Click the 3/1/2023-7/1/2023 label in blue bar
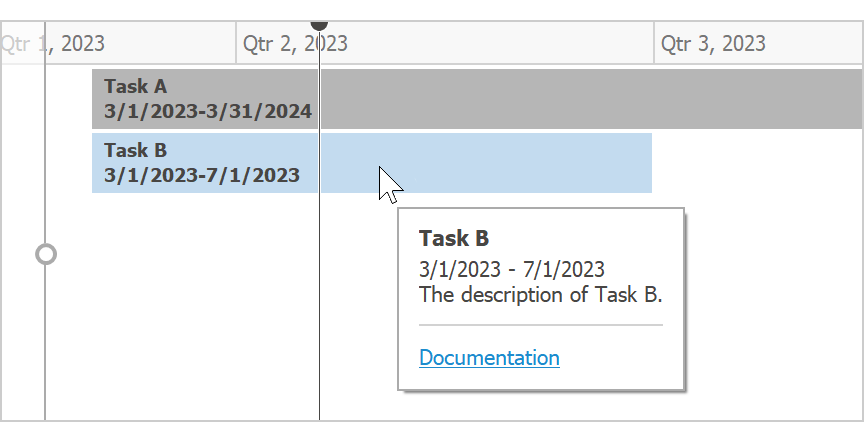 coord(201,175)
